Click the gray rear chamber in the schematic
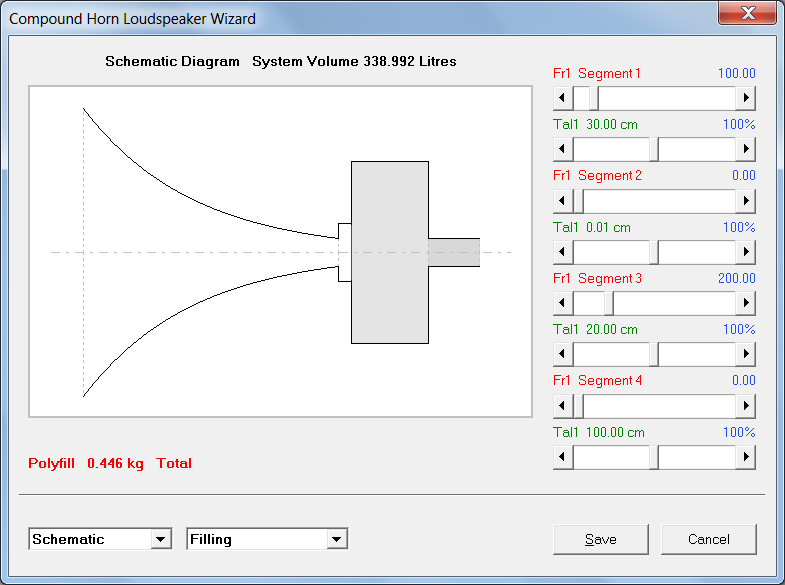Viewport: 785px width, 585px height. [x=390, y=252]
